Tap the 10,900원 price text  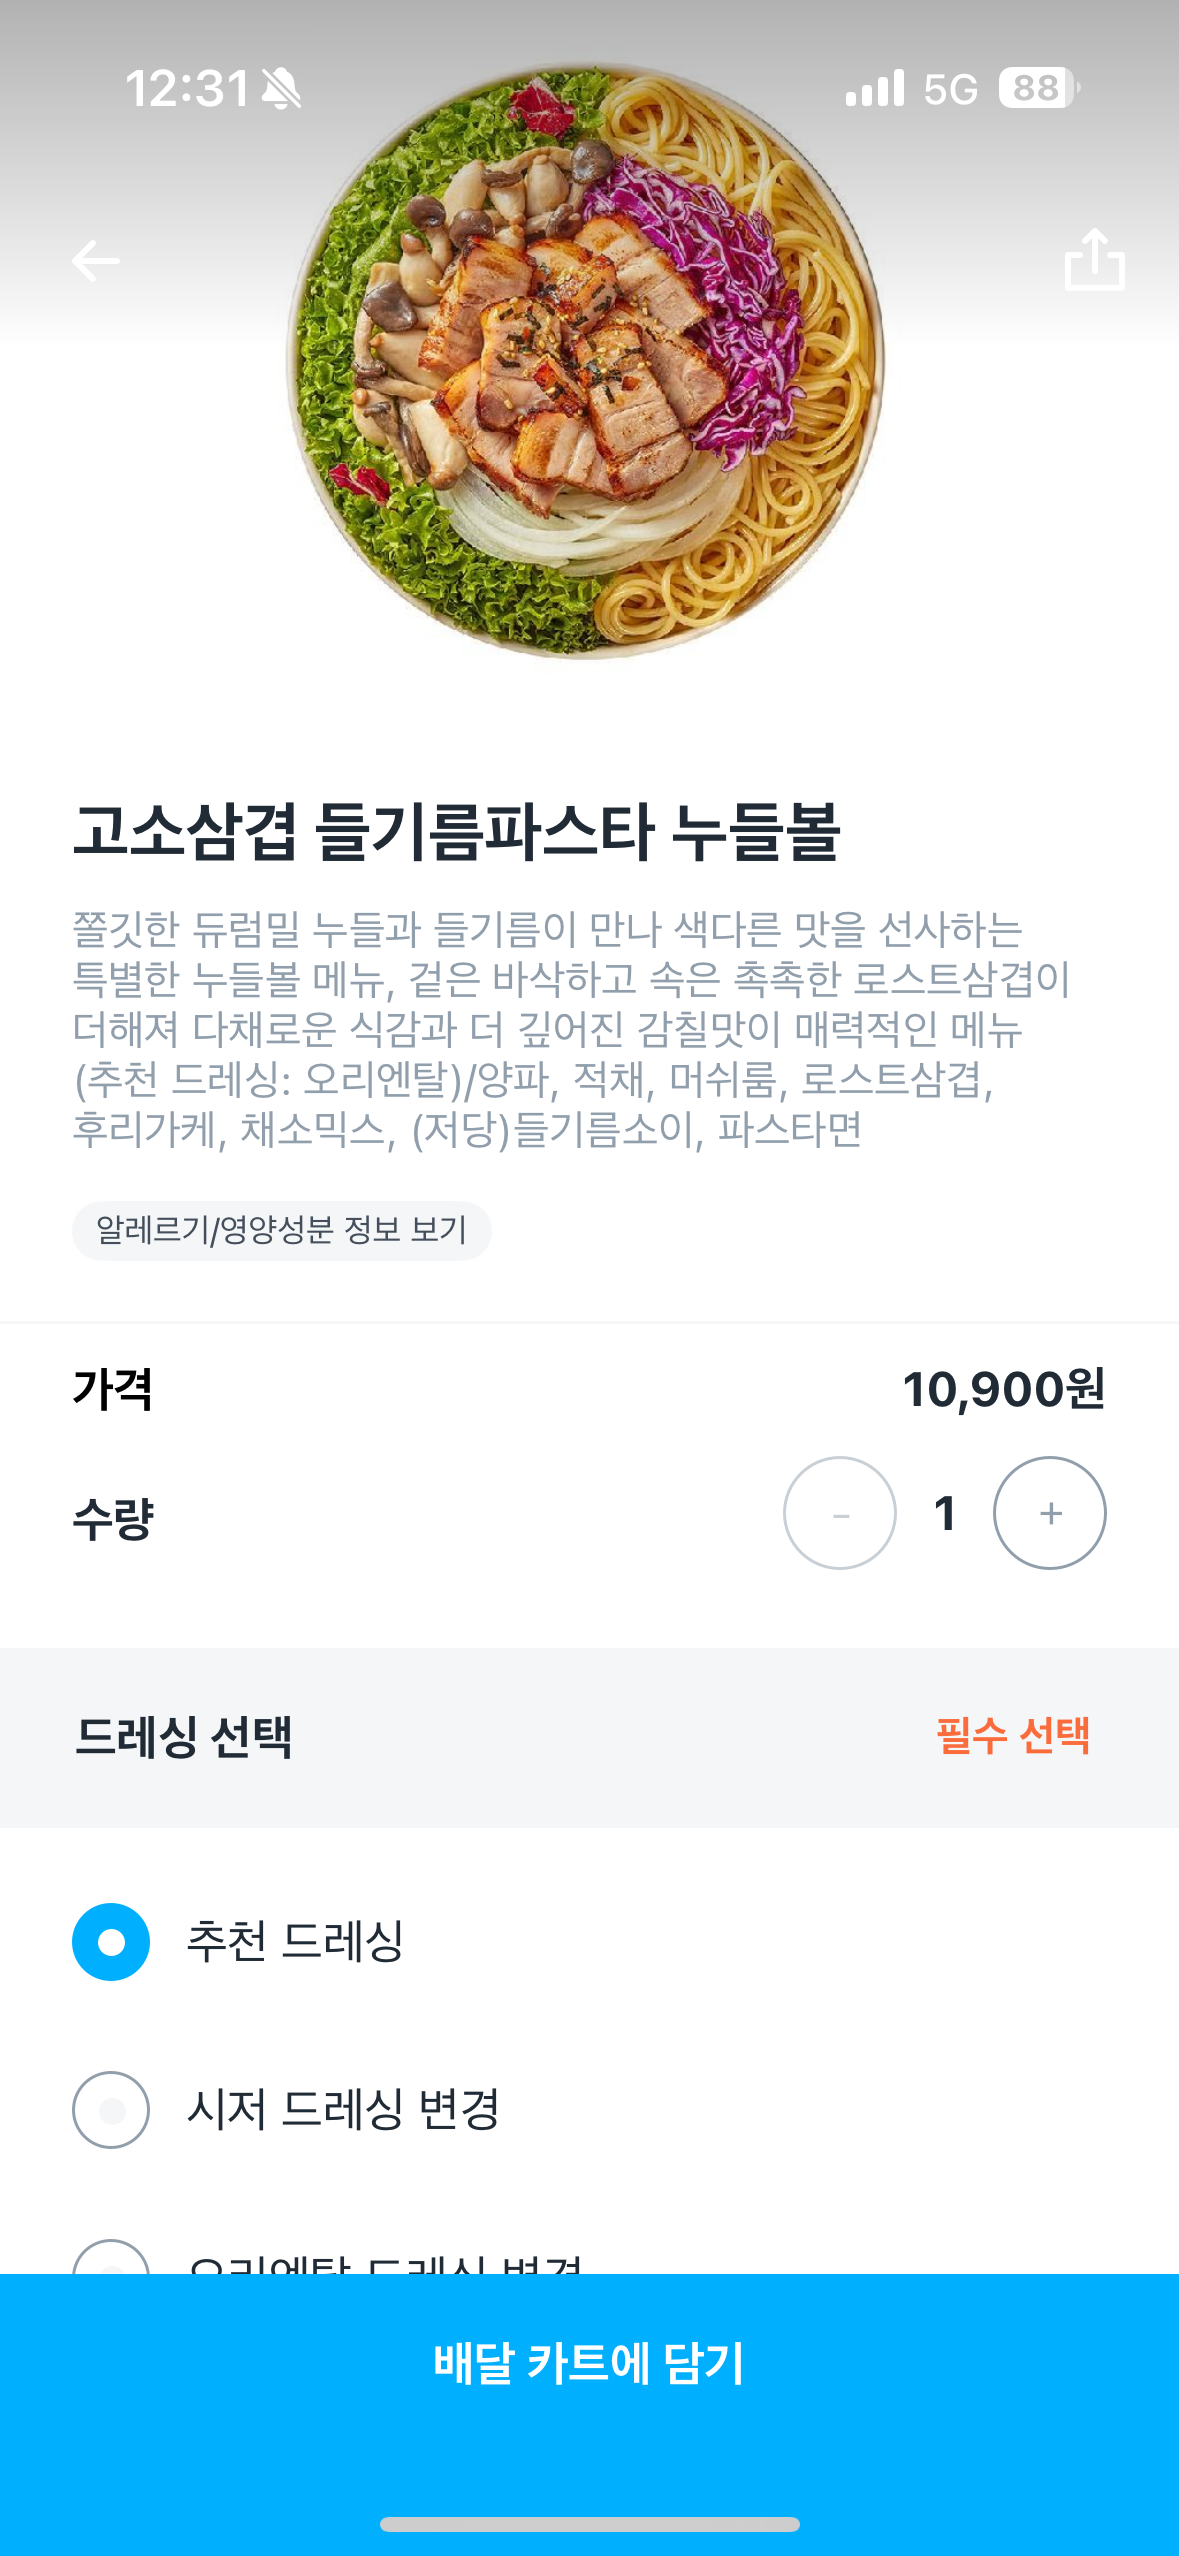1003,1389
